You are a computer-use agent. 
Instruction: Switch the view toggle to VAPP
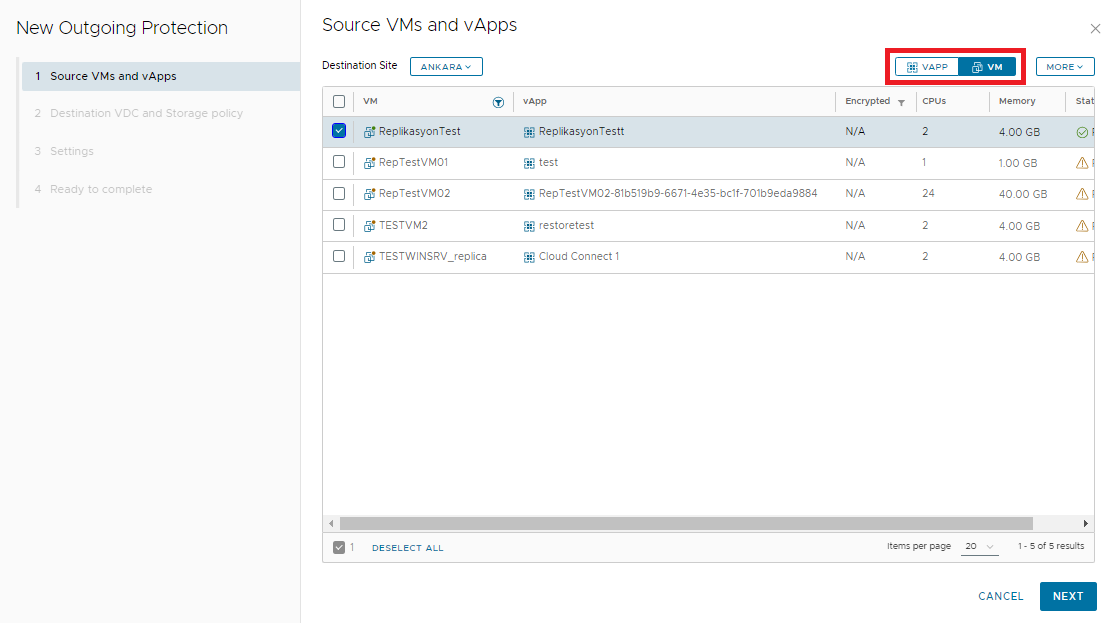[x=927, y=67]
